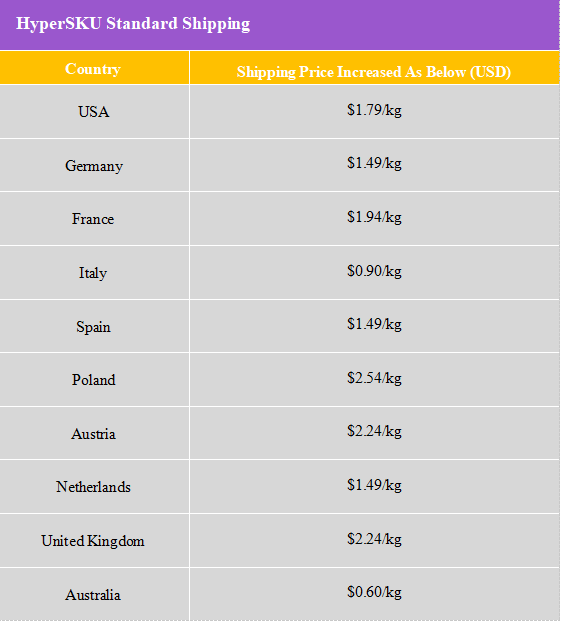
Task: Click the Austria country cell
Action: click(x=95, y=433)
